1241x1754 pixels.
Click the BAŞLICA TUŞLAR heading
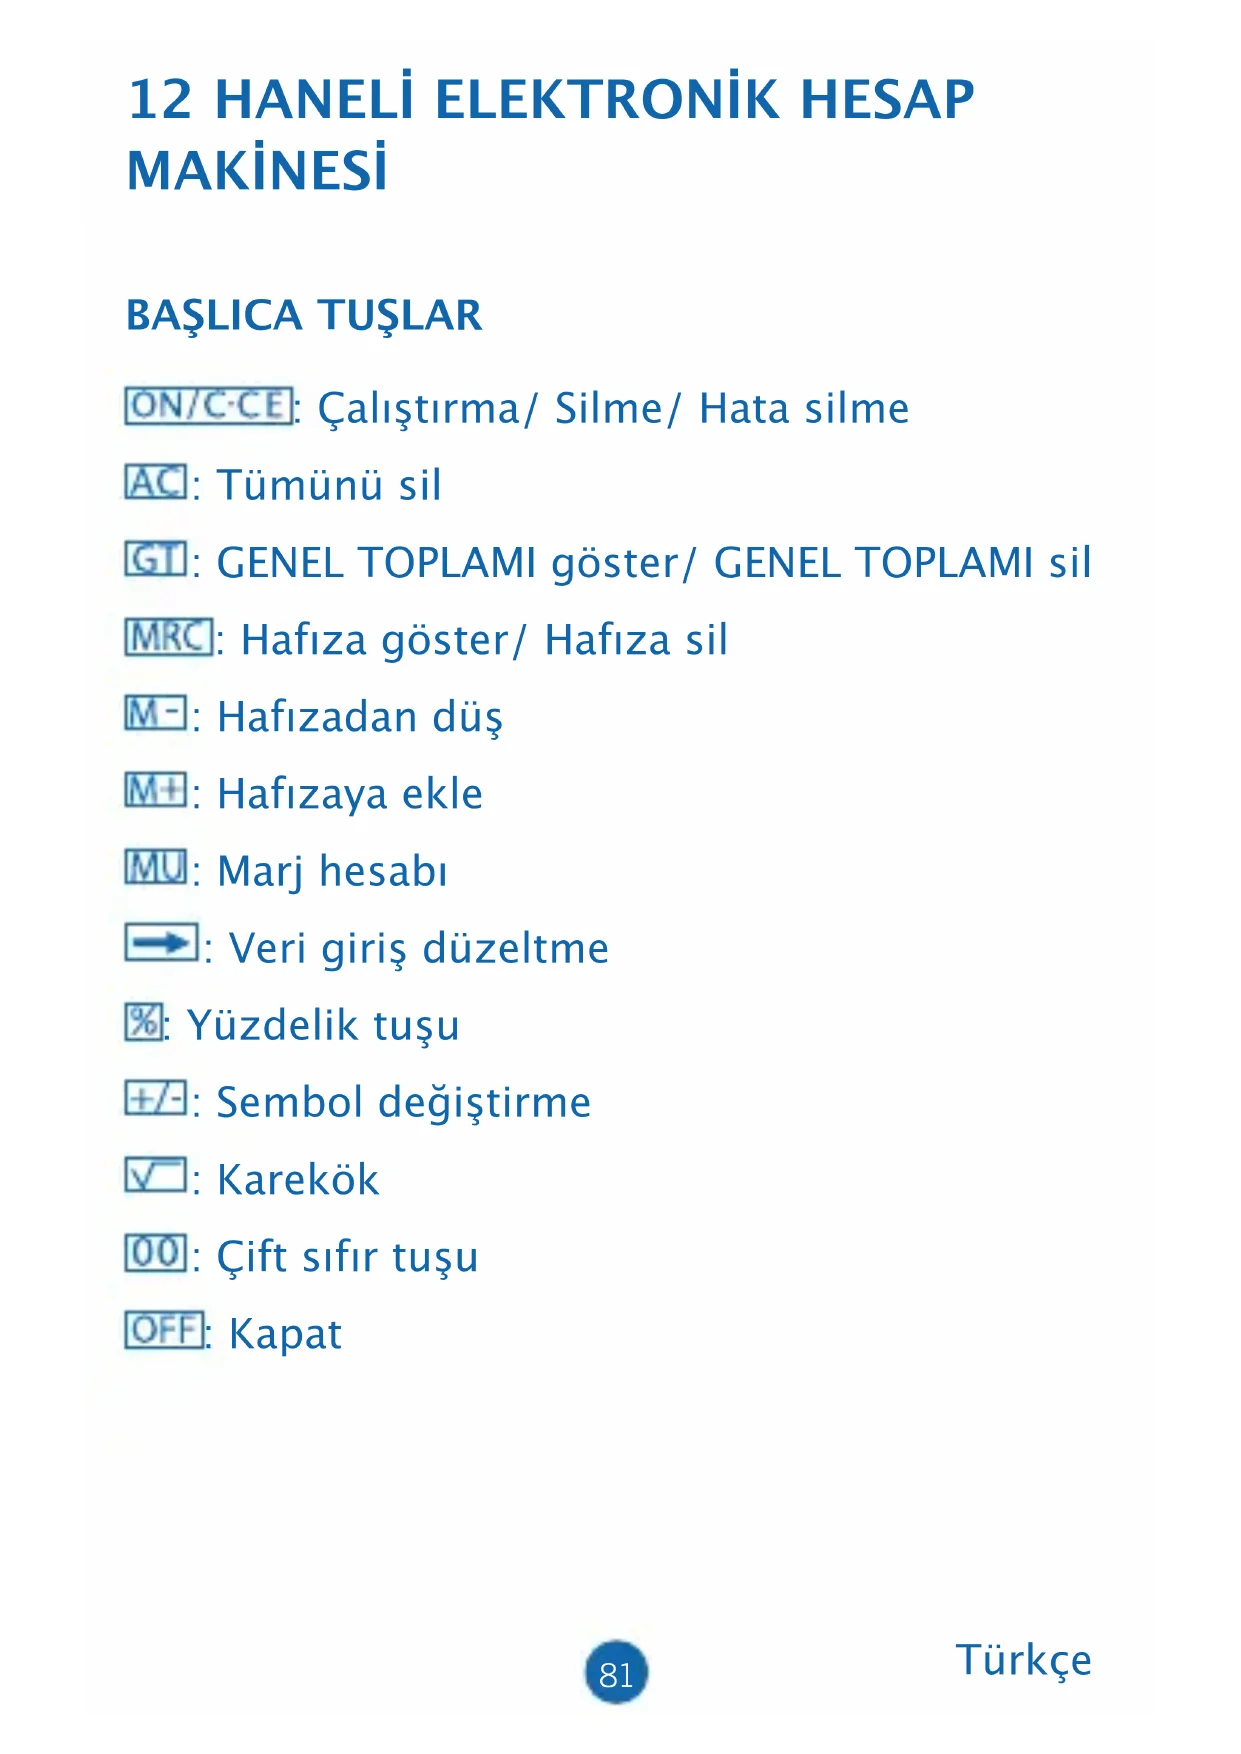(304, 315)
